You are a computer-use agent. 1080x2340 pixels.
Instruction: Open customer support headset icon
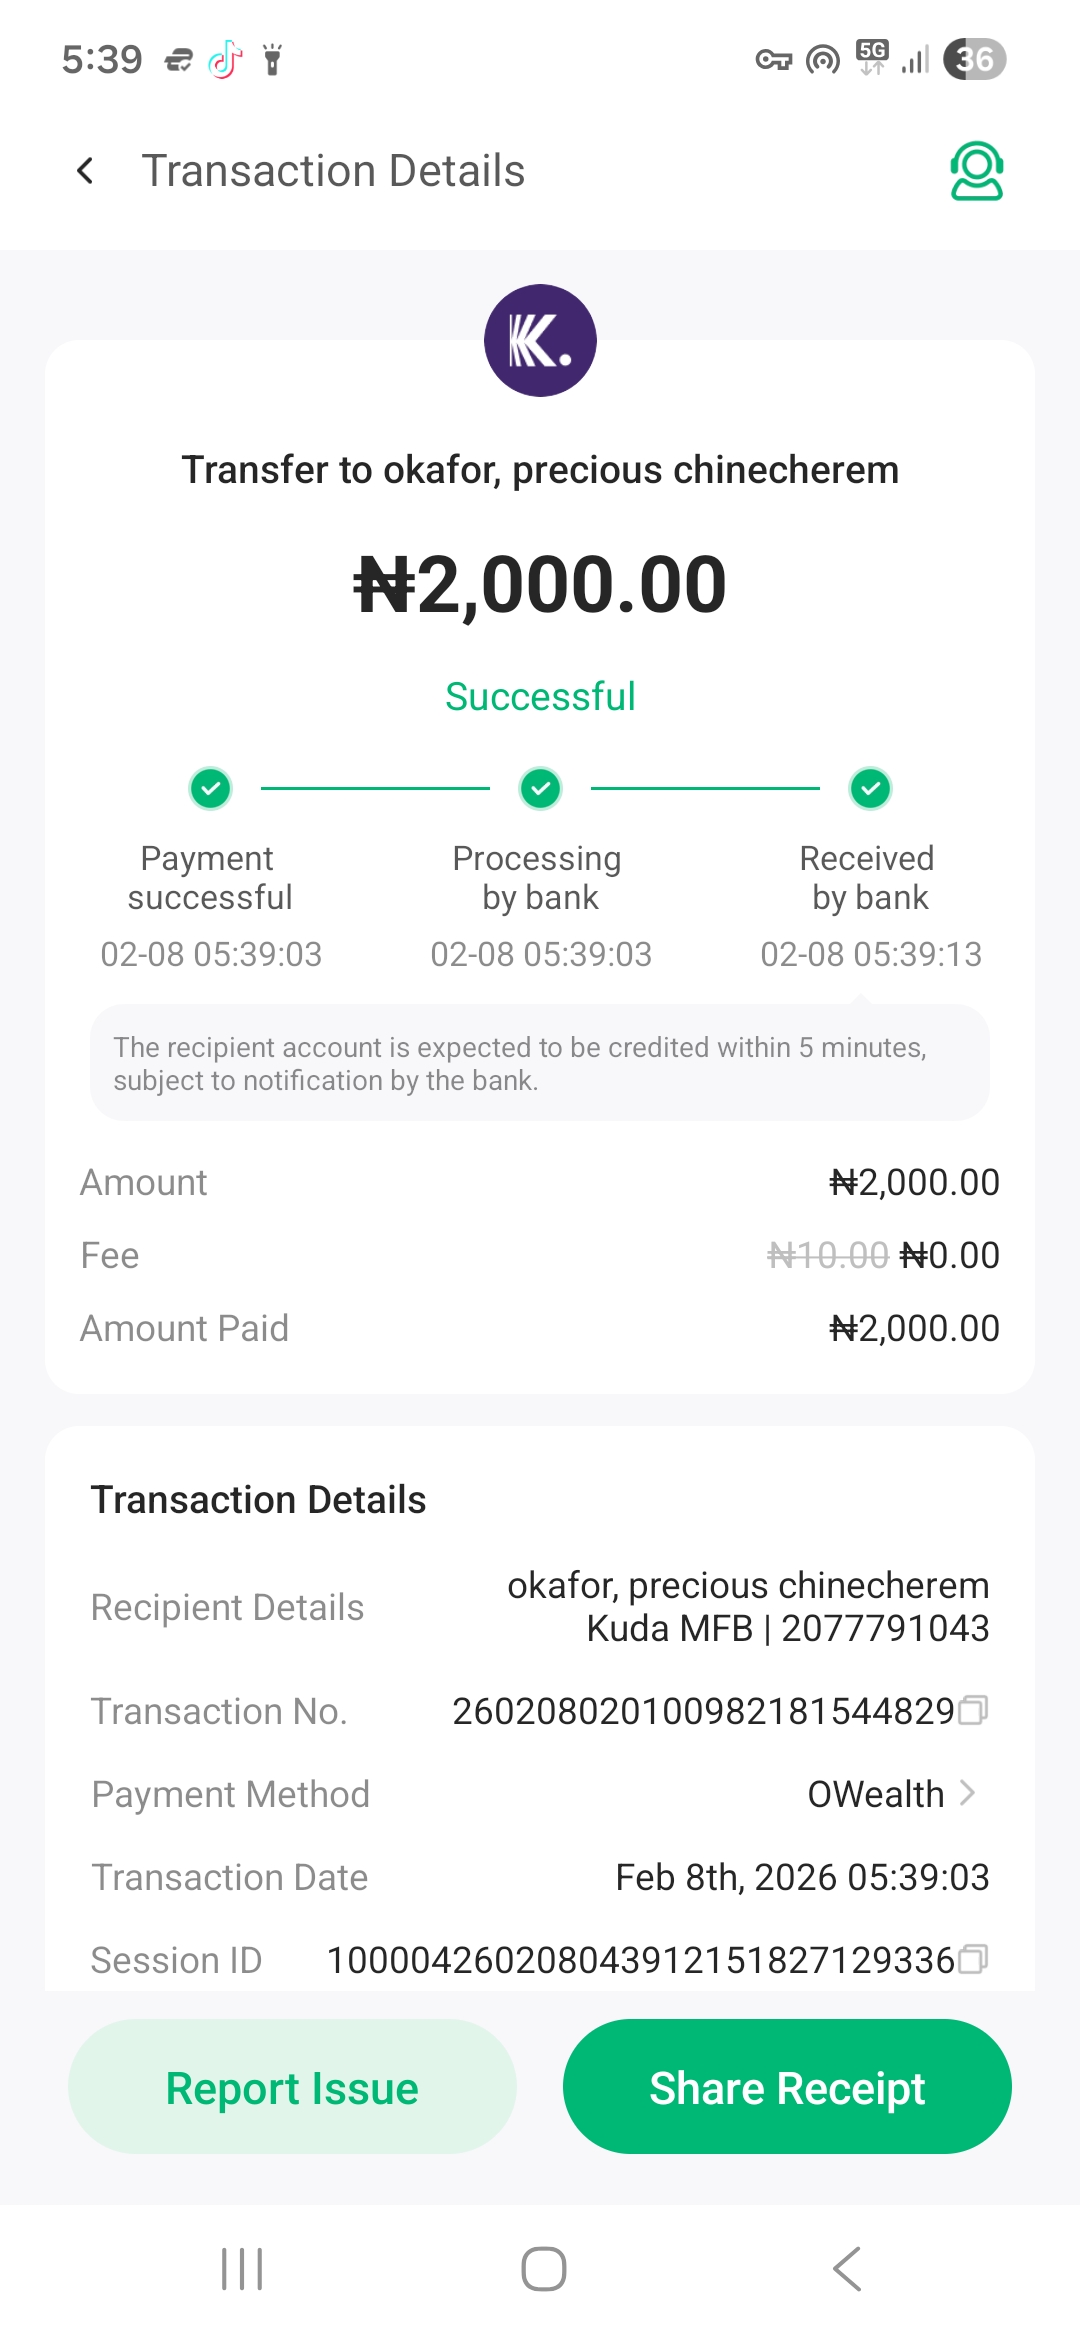pyautogui.click(x=976, y=171)
